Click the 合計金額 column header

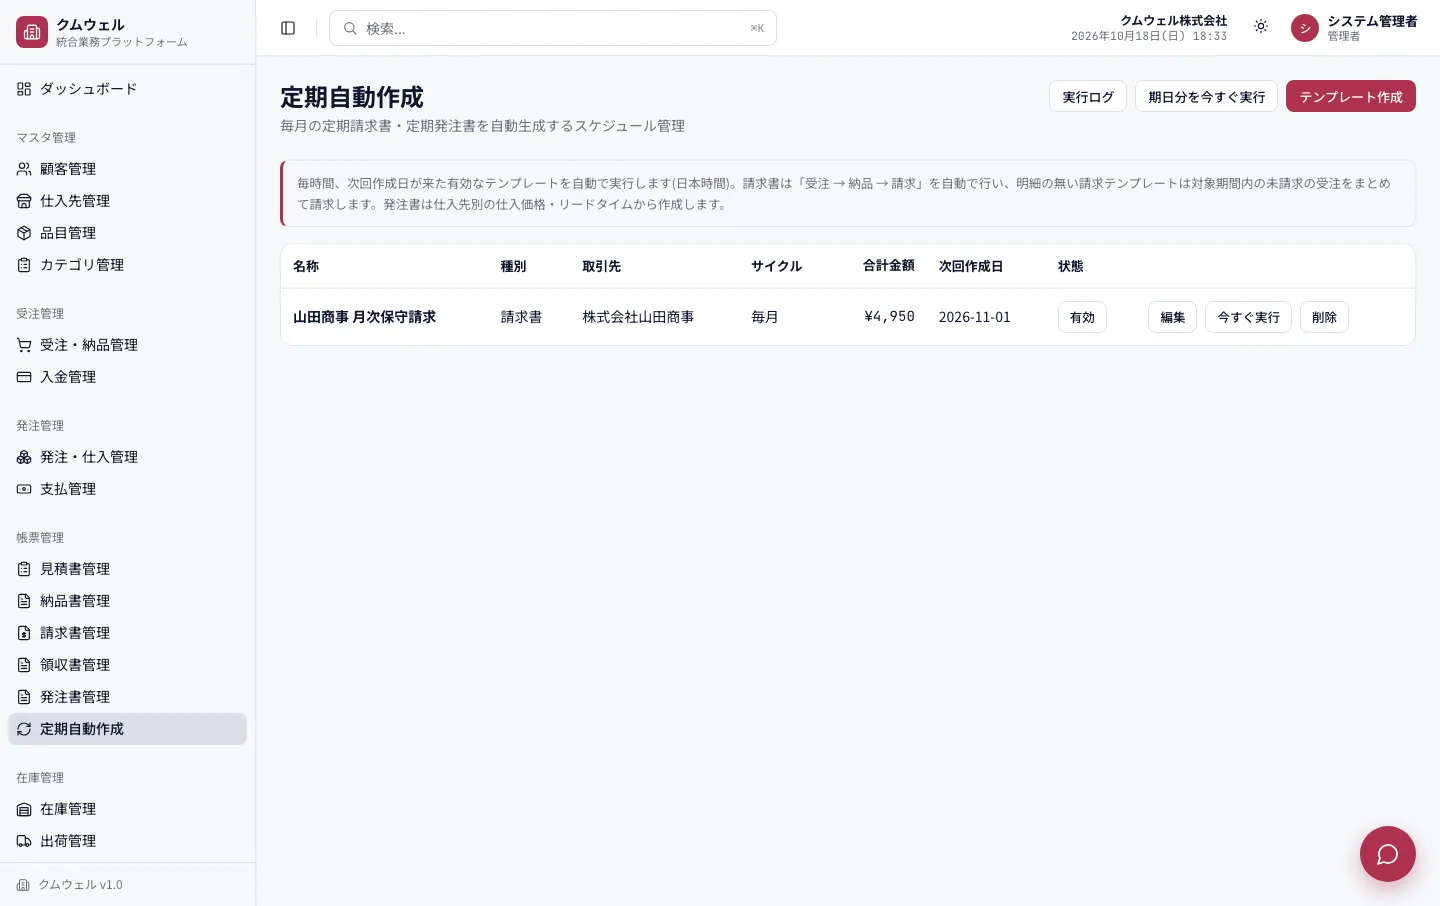tap(889, 265)
